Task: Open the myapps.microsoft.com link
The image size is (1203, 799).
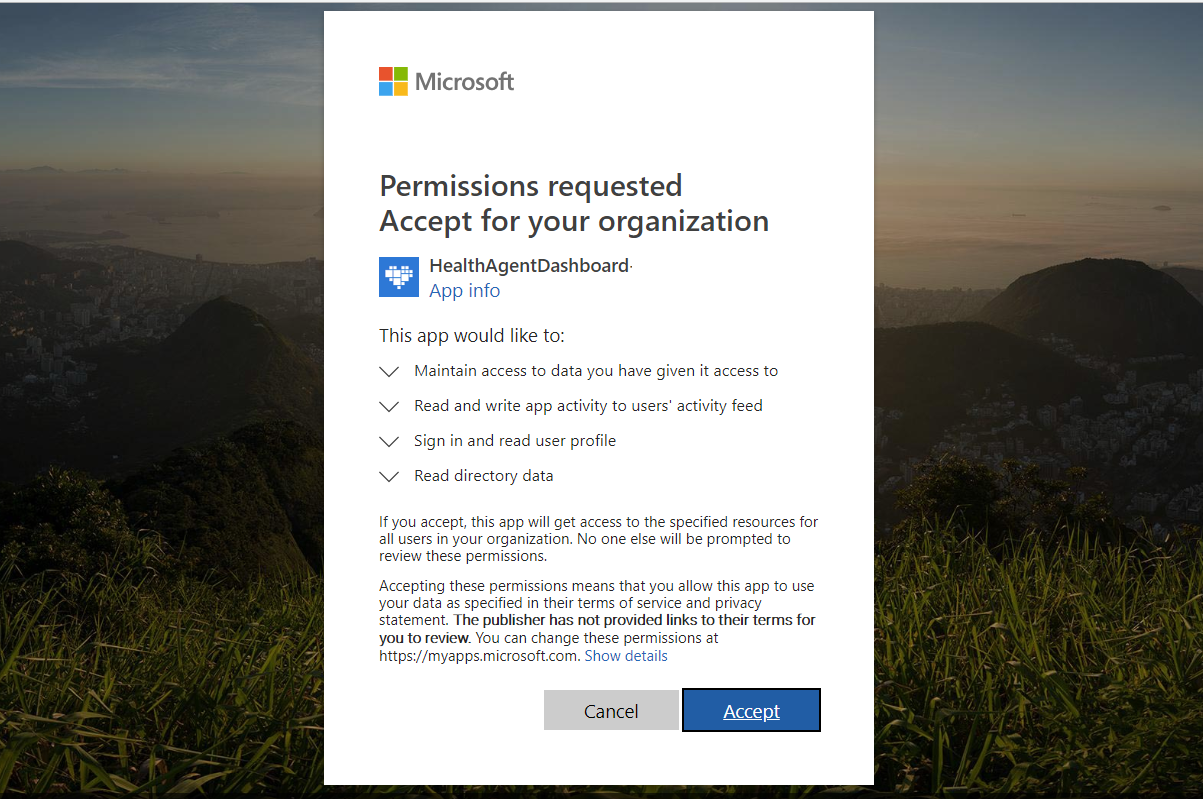Action: [x=478, y=655]
